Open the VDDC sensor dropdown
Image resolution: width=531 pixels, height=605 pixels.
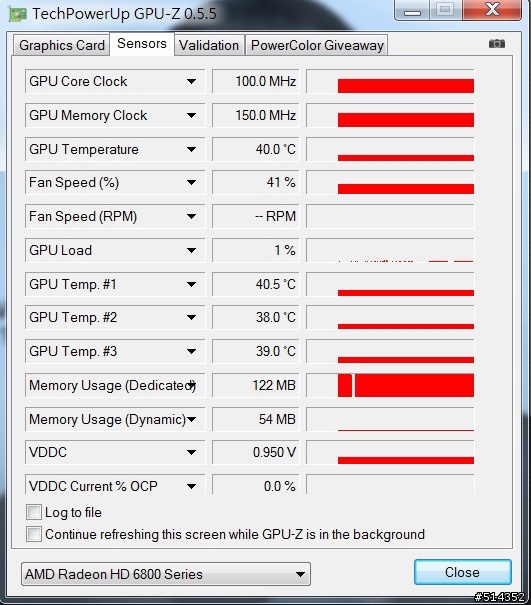(x=191, y=452)
